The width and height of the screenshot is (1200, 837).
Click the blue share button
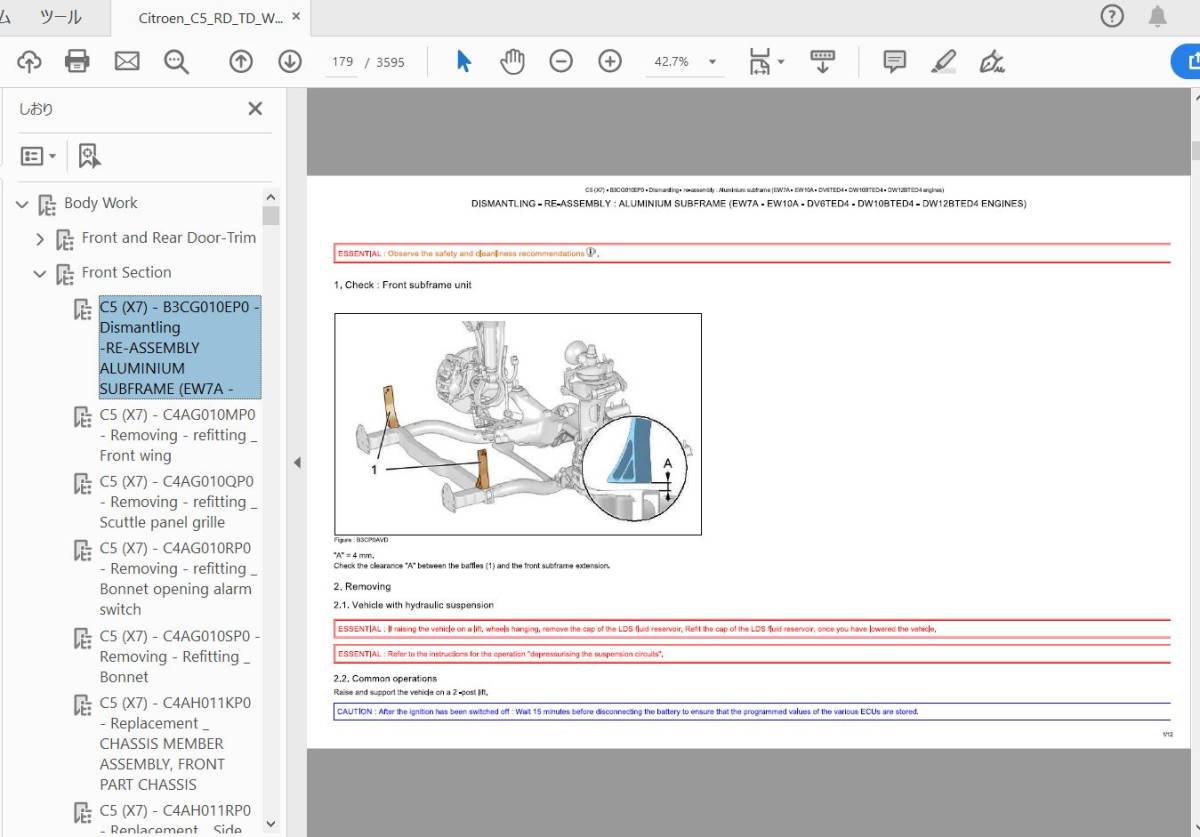[x=1187, y=62]
